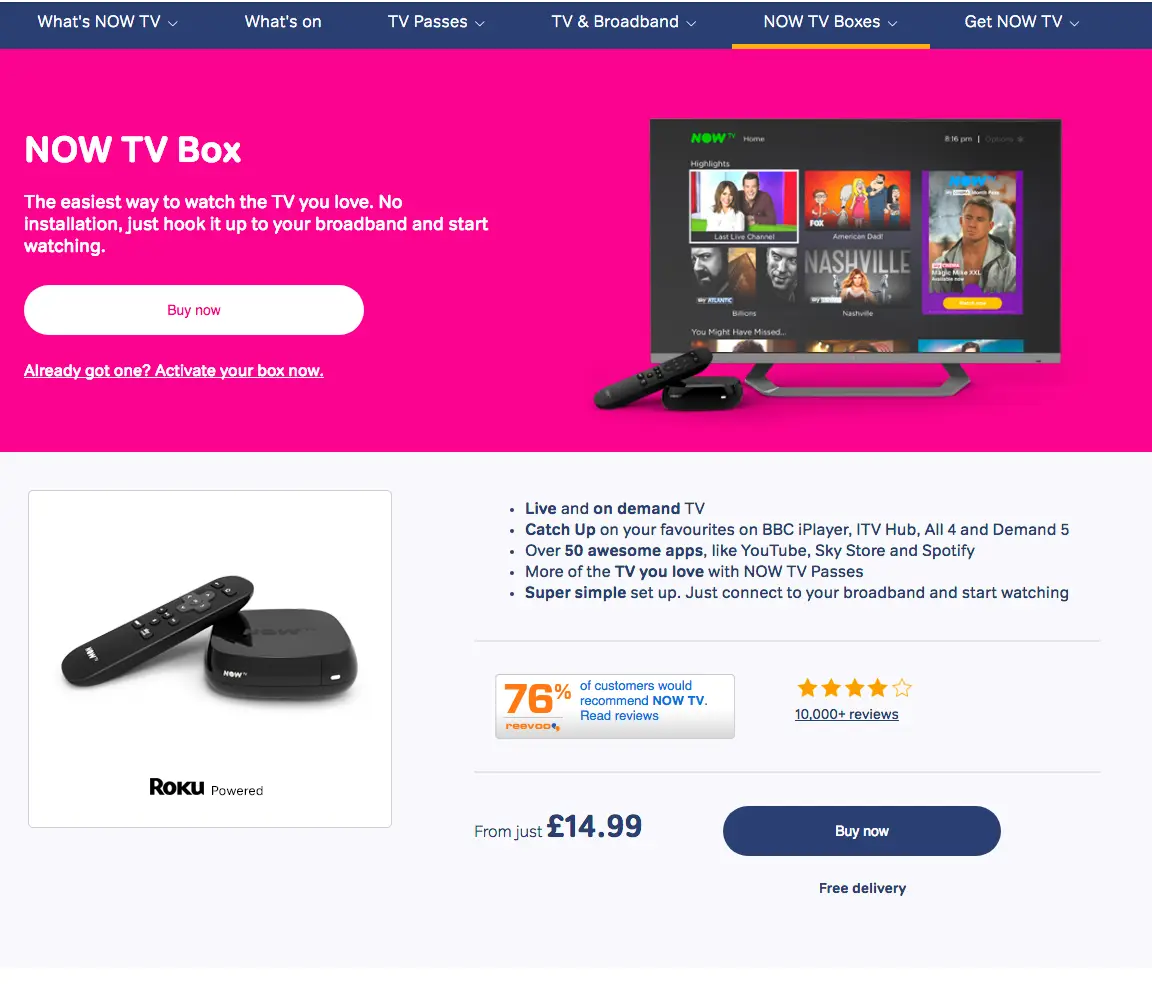The height and width of the screenshot is (984, 1152).
Task: Click the Read reviews link
Action: (x=619, y=716)
